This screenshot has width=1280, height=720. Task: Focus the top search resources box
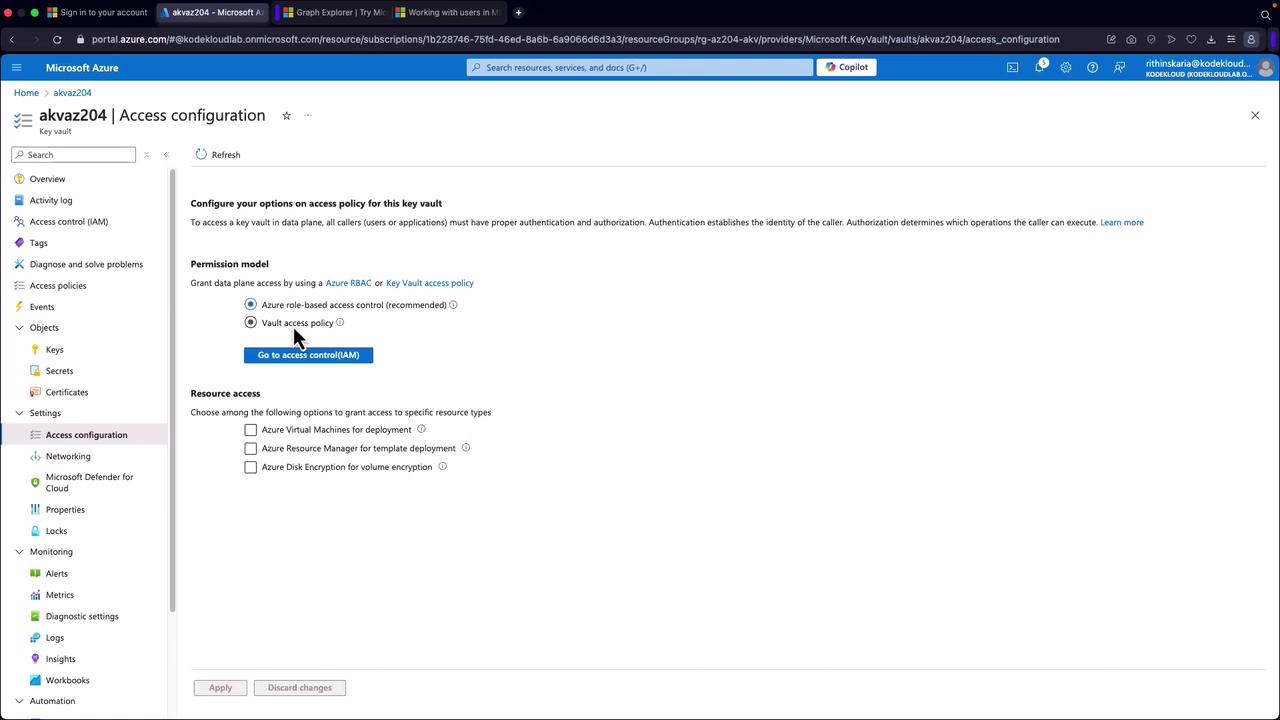pyautogui.click(x=640, y=67)
